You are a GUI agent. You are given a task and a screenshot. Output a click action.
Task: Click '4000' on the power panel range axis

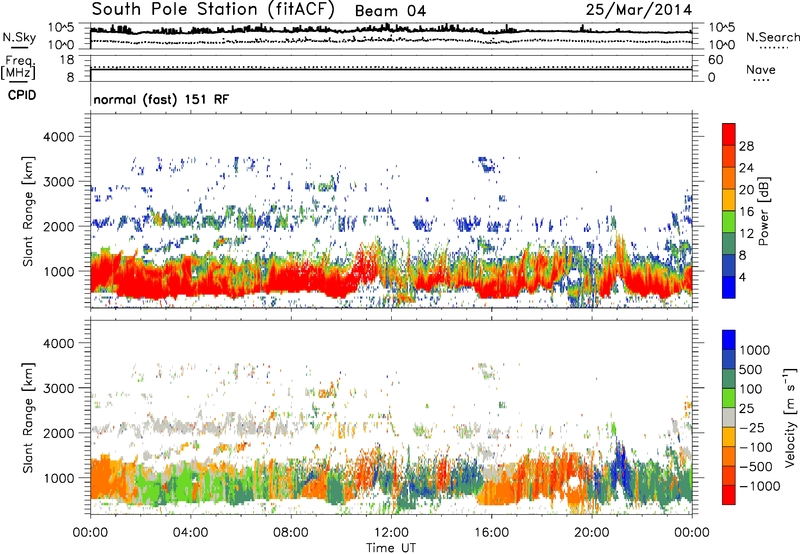59,137
